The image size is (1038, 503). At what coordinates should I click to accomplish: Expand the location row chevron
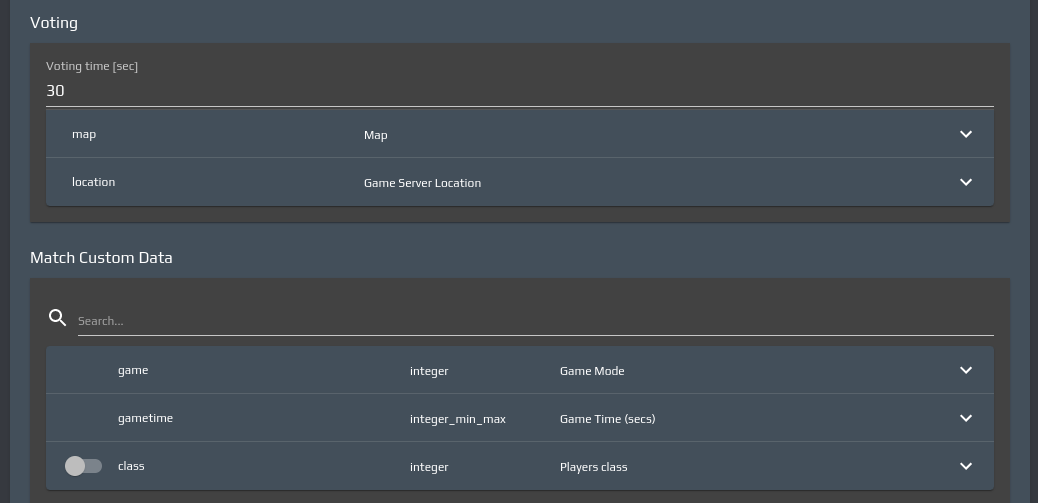pos(966,182)
